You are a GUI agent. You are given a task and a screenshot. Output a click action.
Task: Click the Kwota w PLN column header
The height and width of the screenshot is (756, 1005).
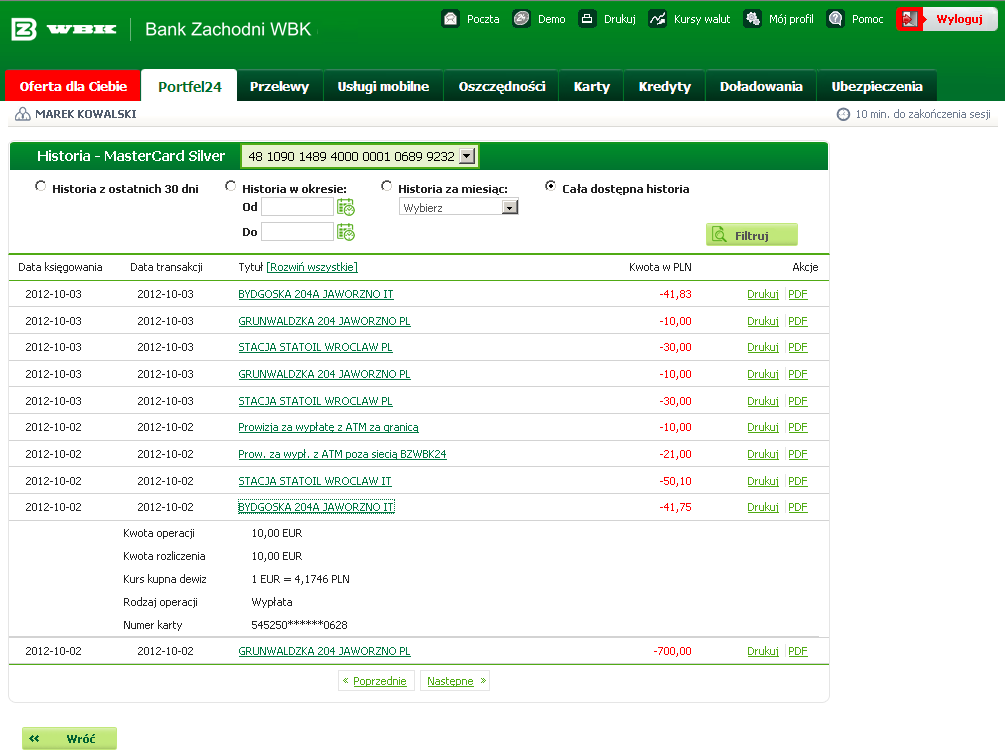[x=660, y=267]
